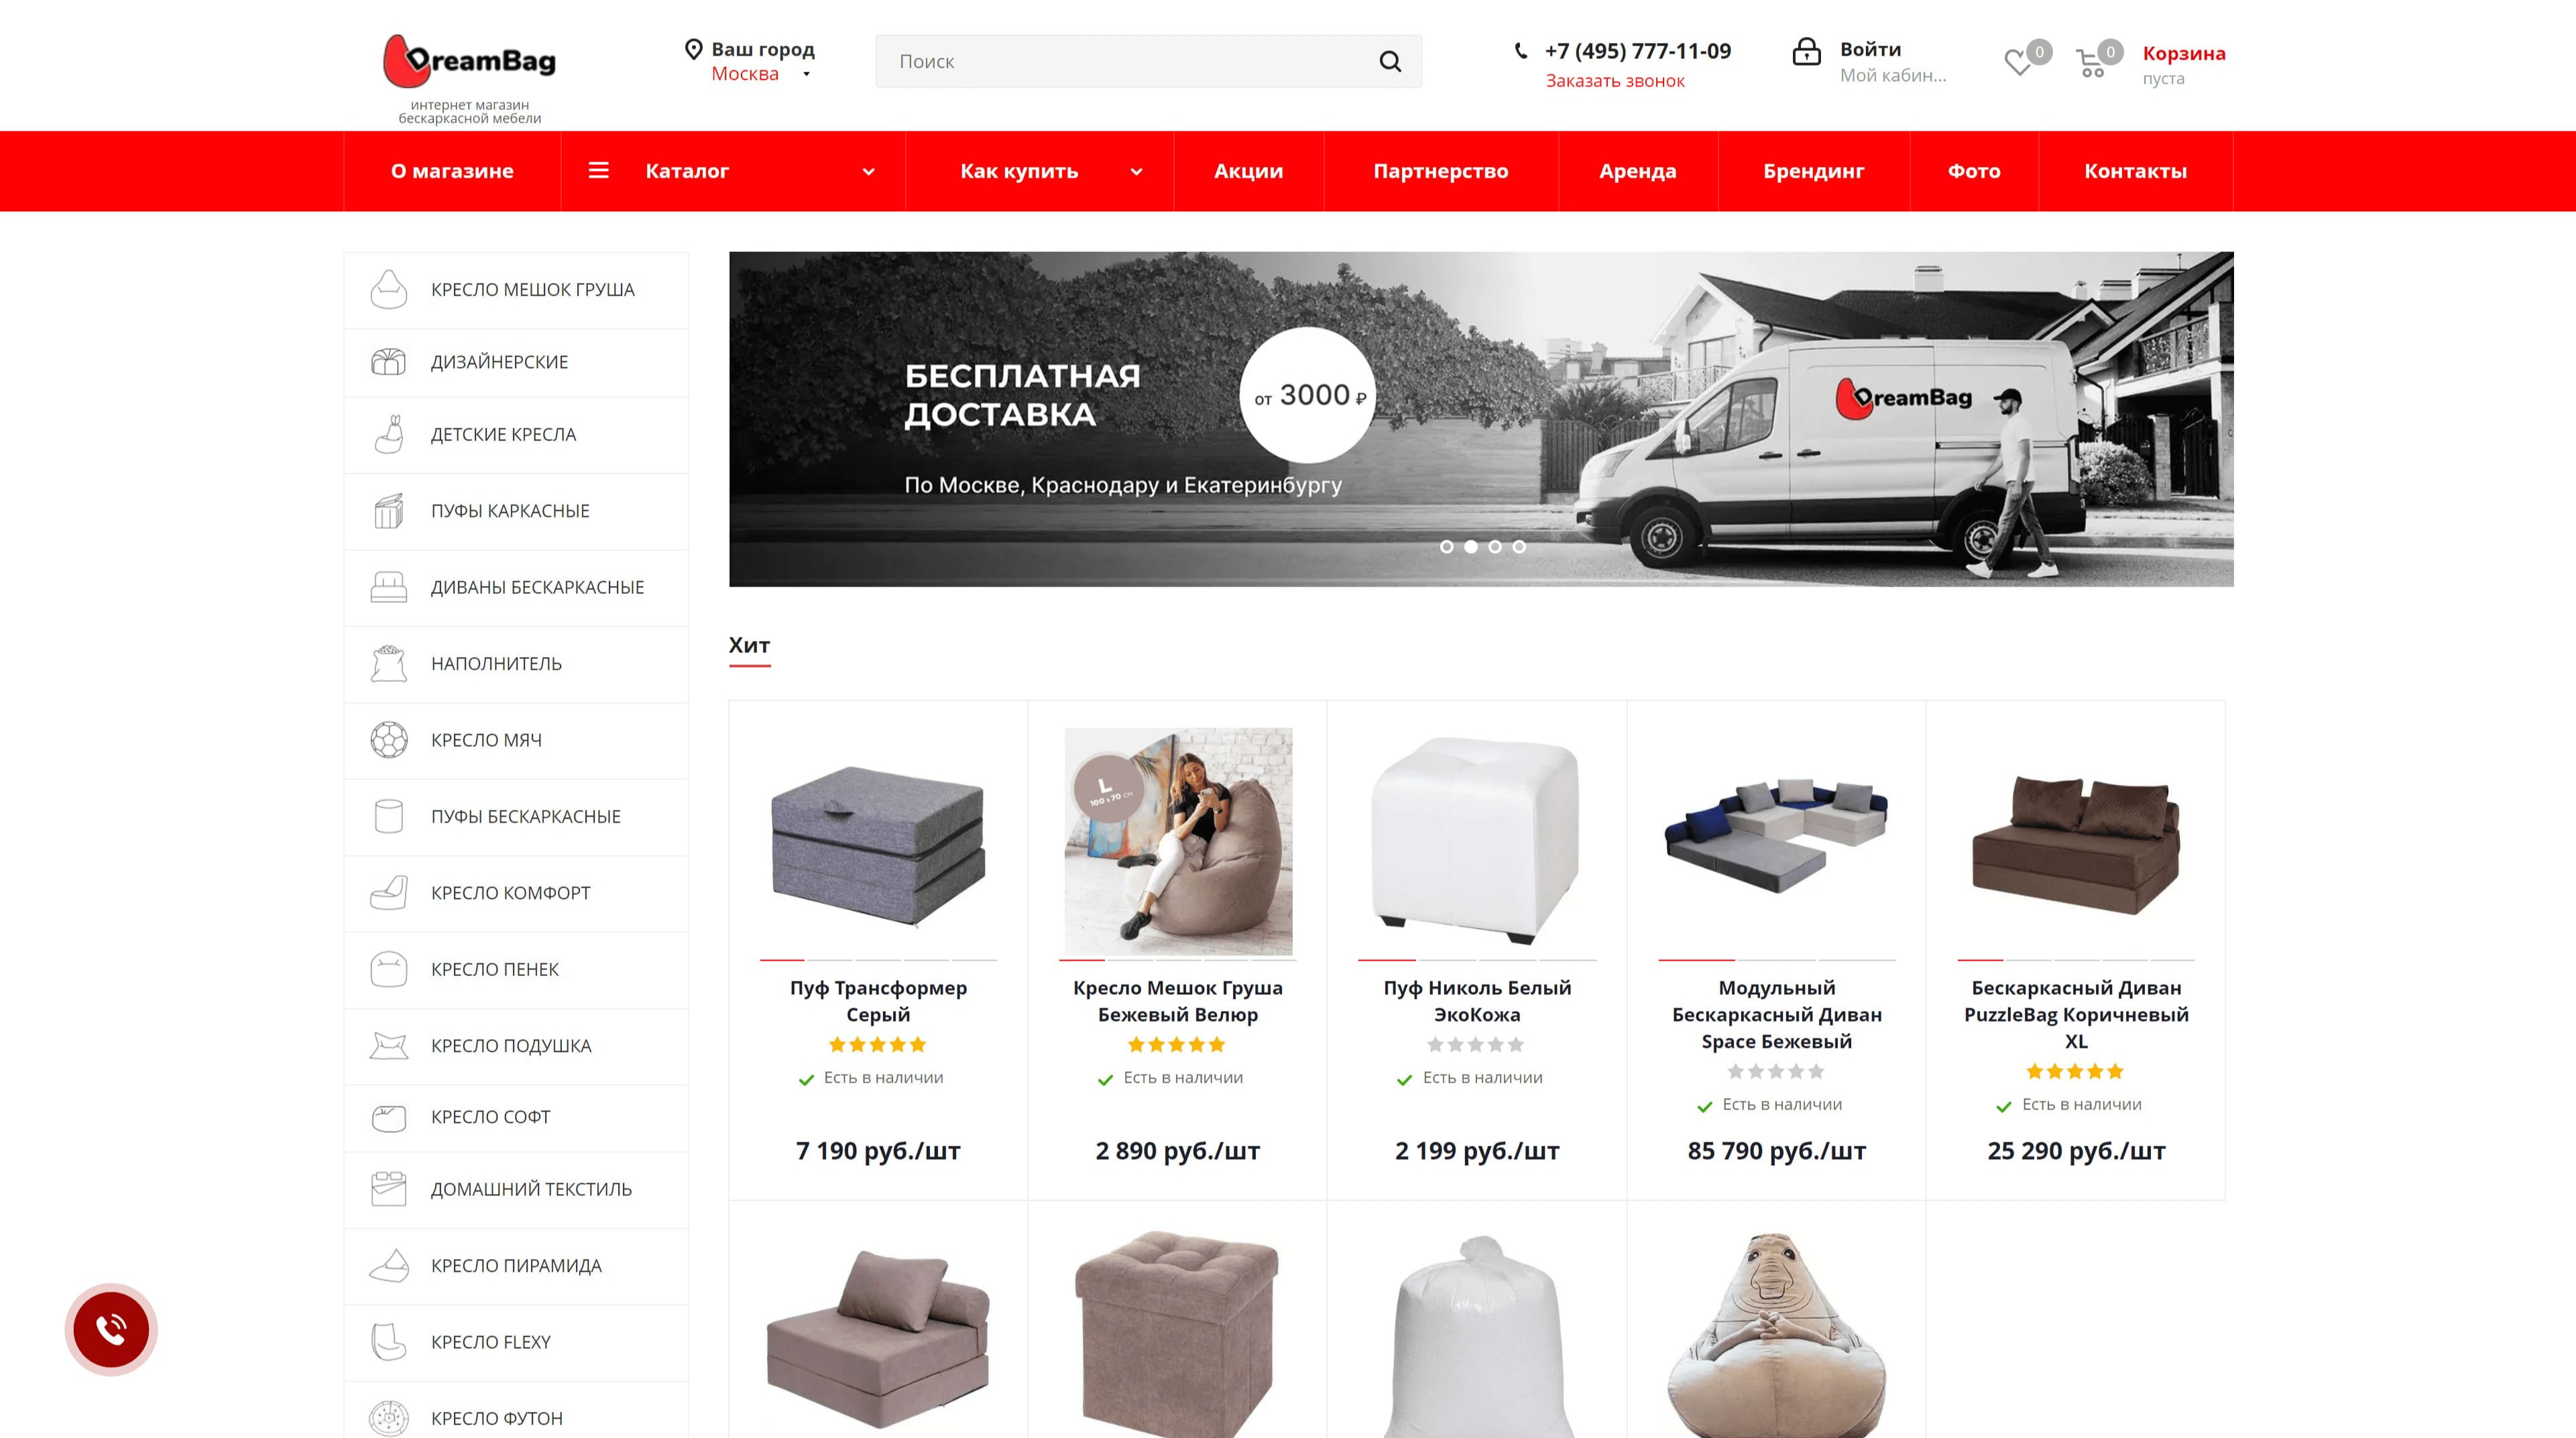Expand the Москва city dropdown
2576x1438 pixels.
coord(806,74)
